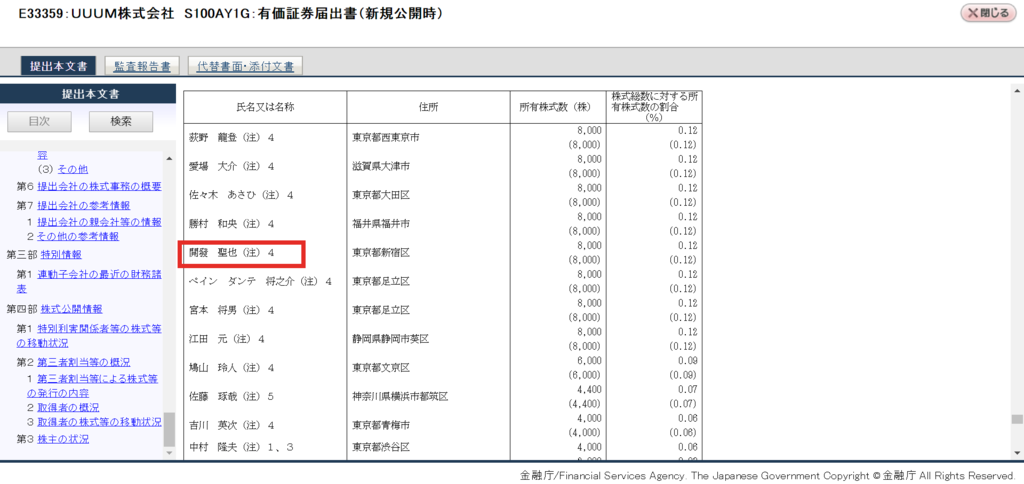This screenshot has height=484, width=1024.
Task: Click sidebar scrollbar down arrow
Action: point(169,453)
